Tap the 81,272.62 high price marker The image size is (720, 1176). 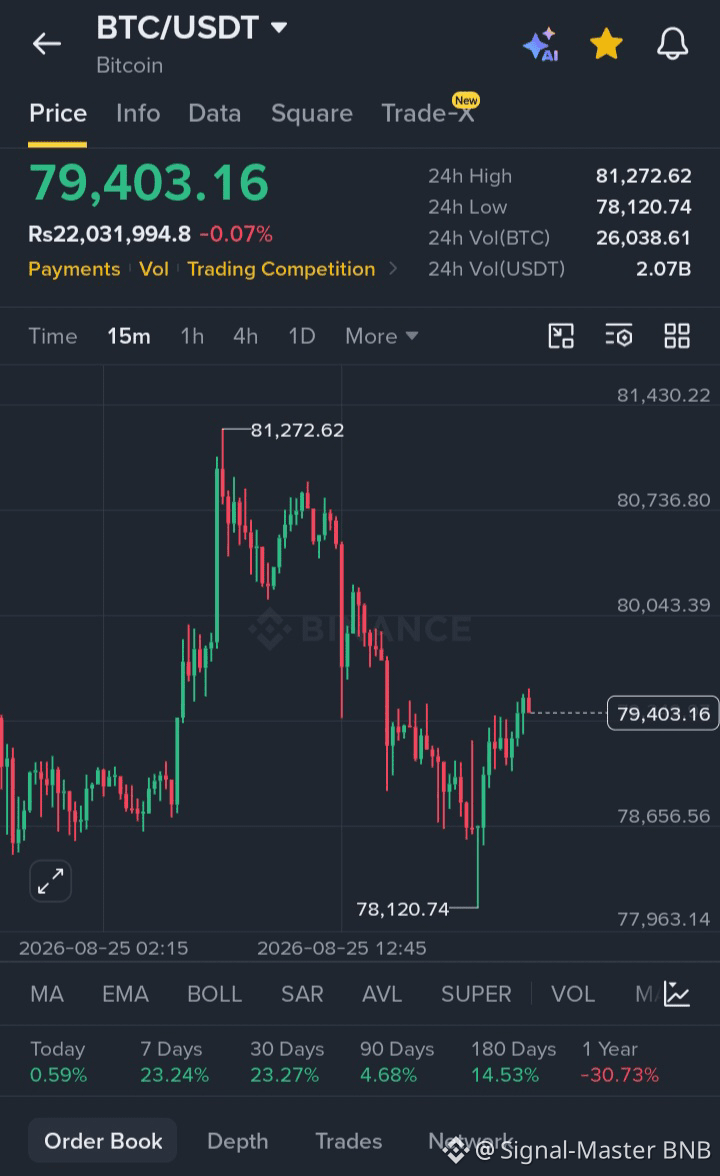click(x=297, y=430)
